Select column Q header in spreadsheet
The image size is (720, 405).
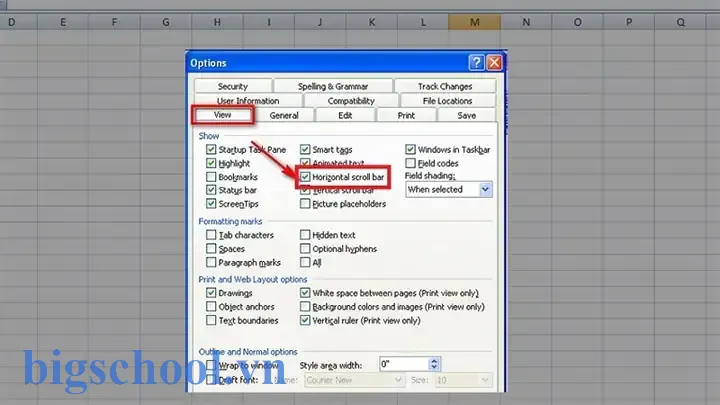point(681,22)
